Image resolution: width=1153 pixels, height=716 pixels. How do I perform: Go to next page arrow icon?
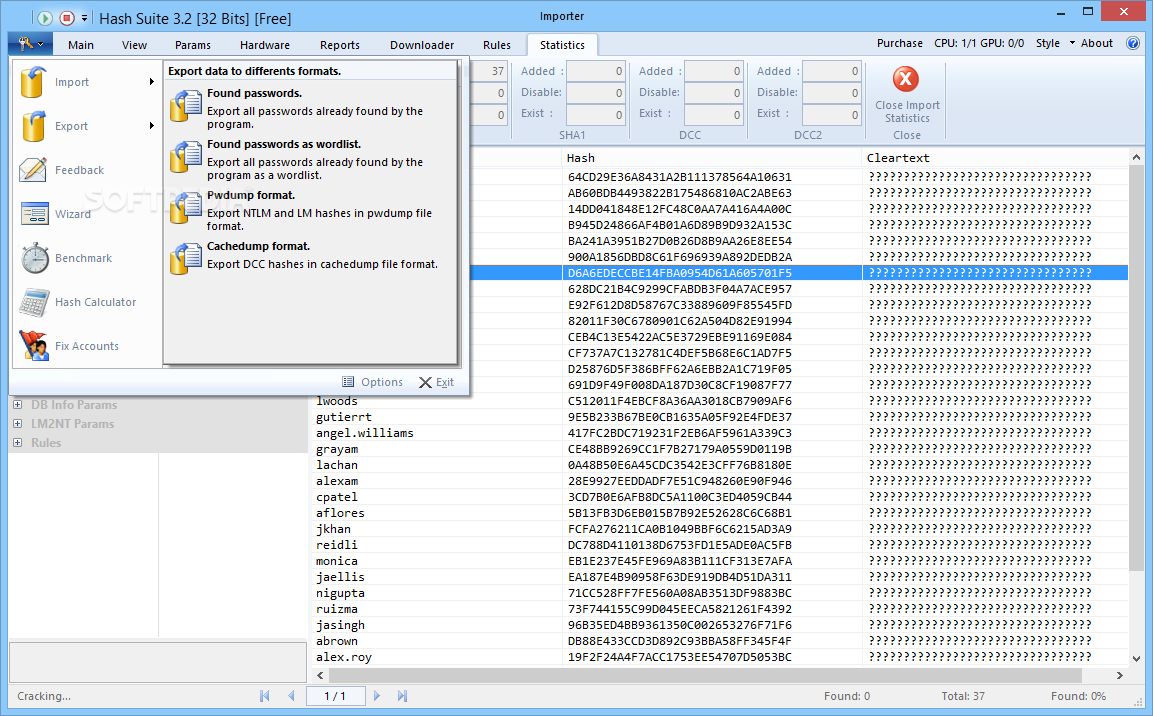click(x=376, y=695)
